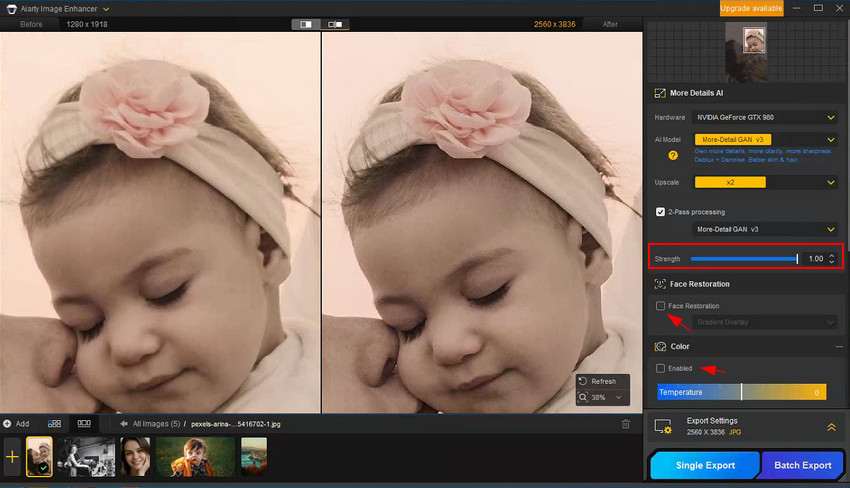This screenshot has height=488, width=850.
Task: Collapse the Color section with the minus icon
Action: coord(839,346)
